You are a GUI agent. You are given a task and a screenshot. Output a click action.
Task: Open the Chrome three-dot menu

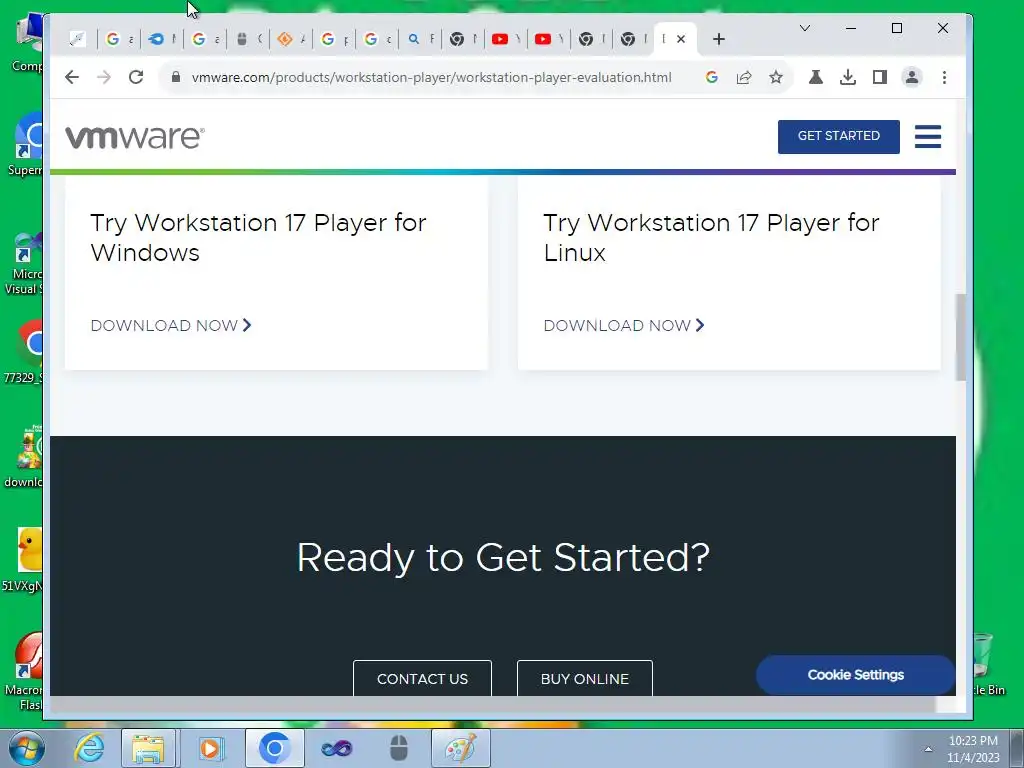(x=944, y=77)
